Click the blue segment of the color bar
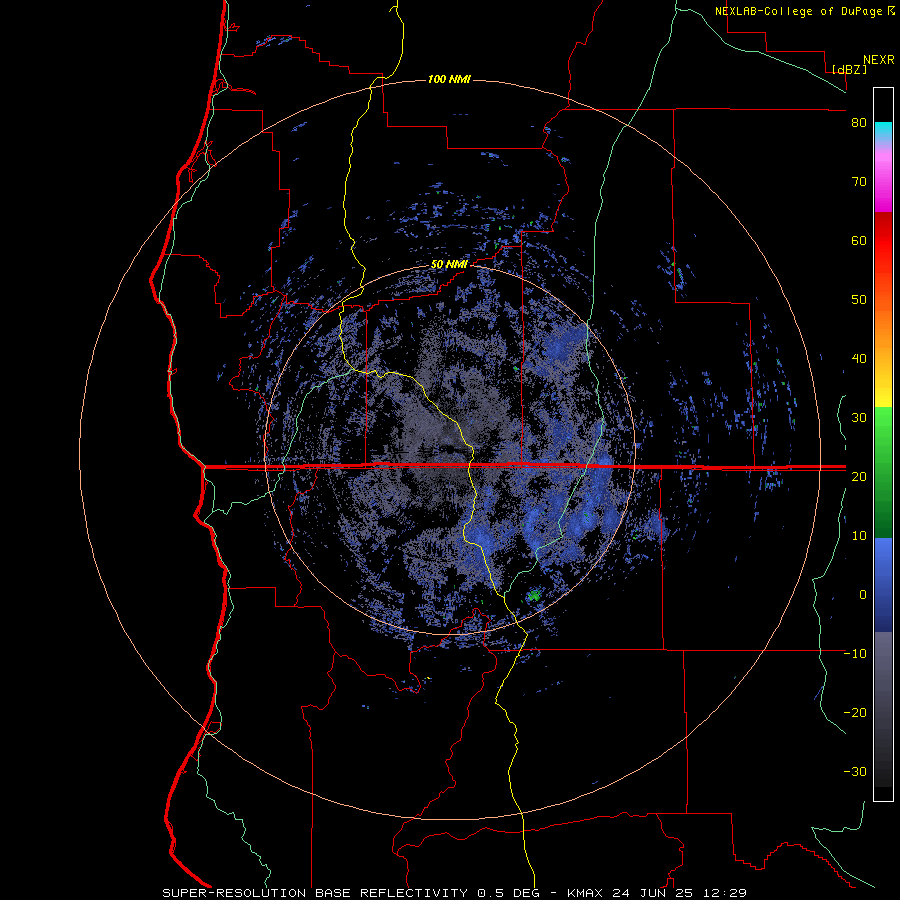The width and height of the screenshot is (900, 900). (883, 584)
